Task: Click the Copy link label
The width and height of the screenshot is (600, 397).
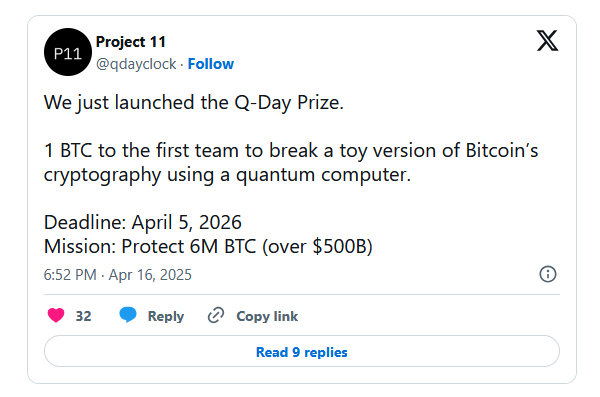Action: click(x=267, y=316)
